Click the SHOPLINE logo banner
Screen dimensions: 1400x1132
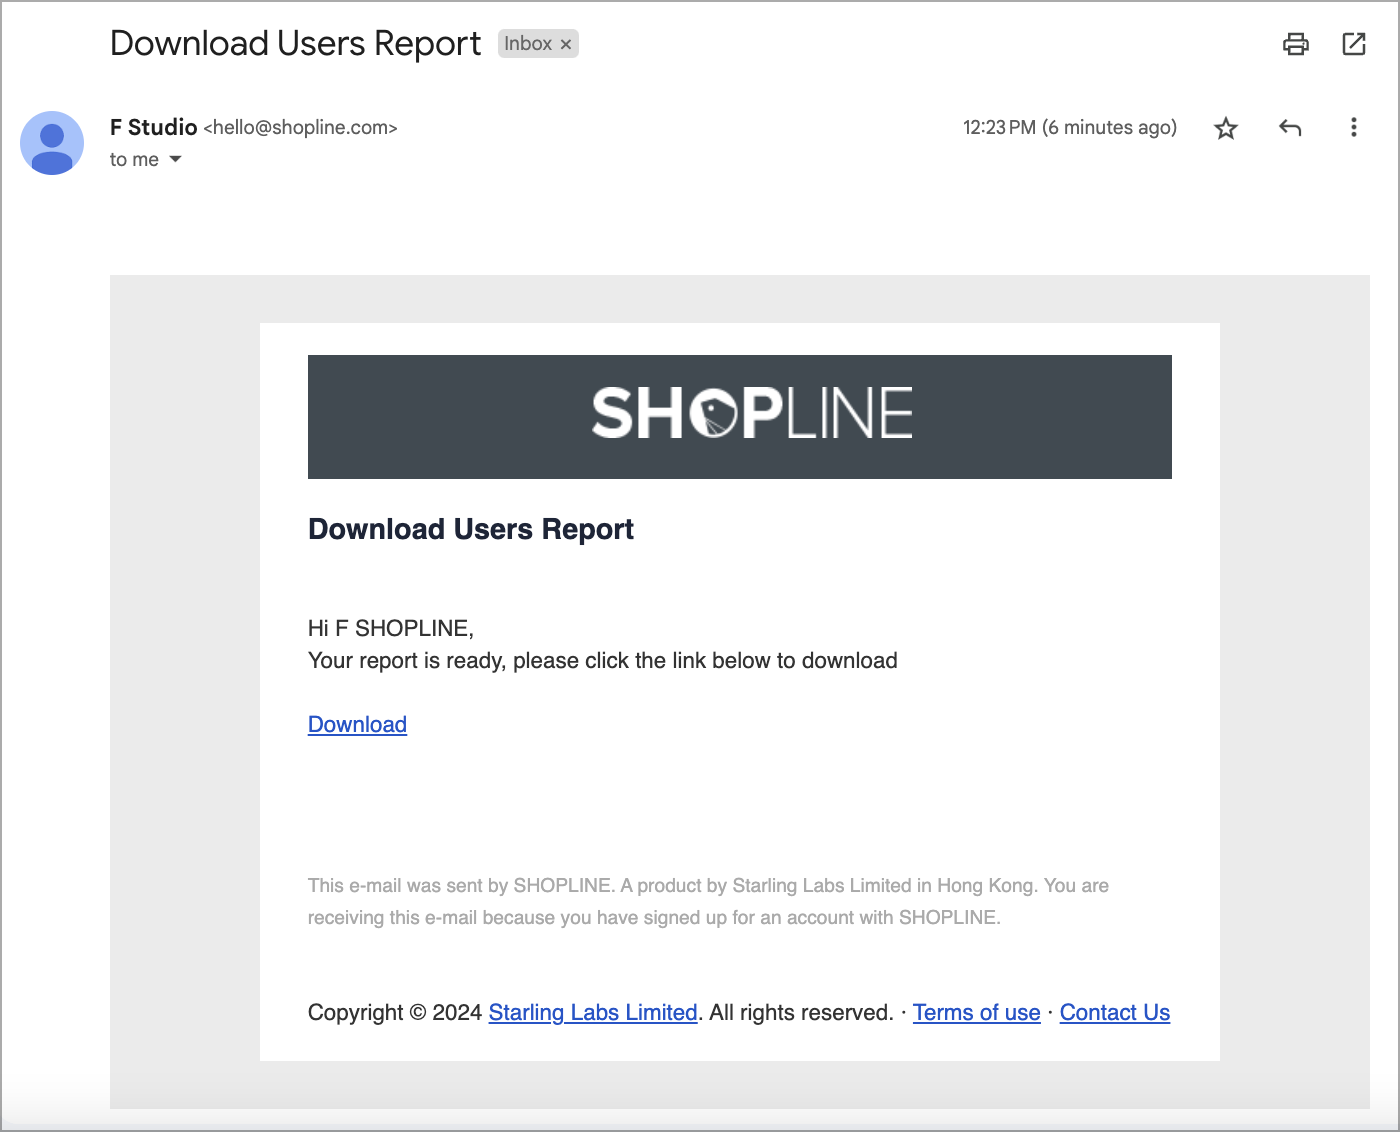coord(740,417)
